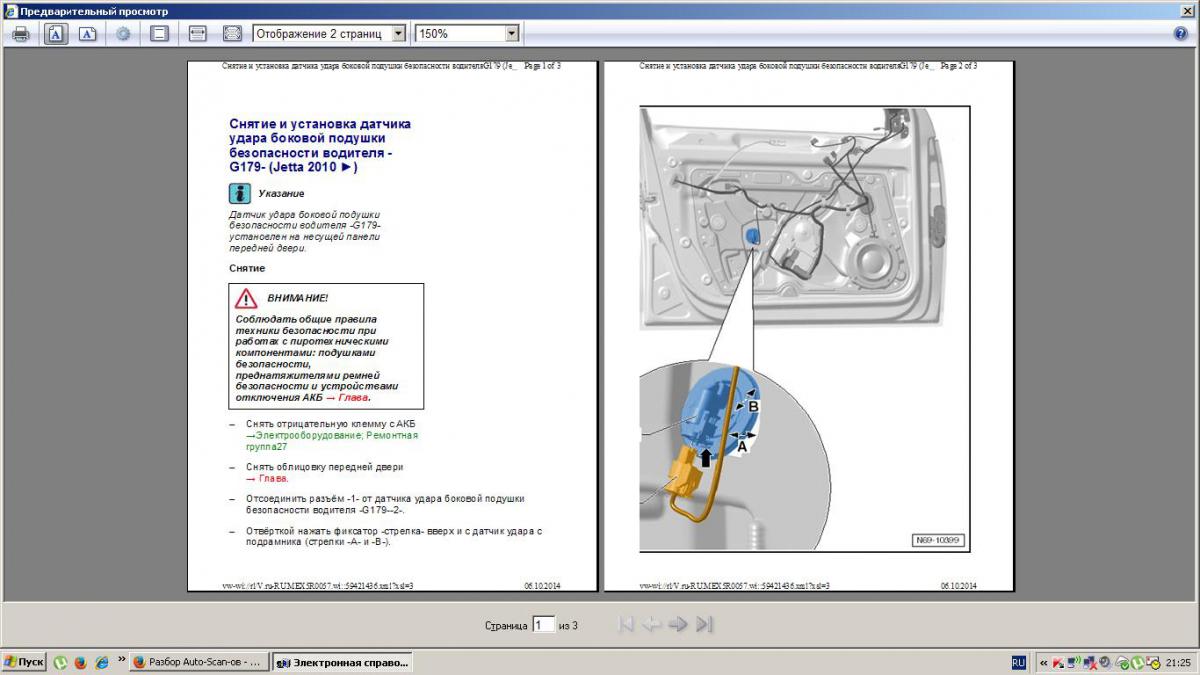Click the disconnected network tray icon
This screenshot has height=675, width=1200.
coord(1089,662)
